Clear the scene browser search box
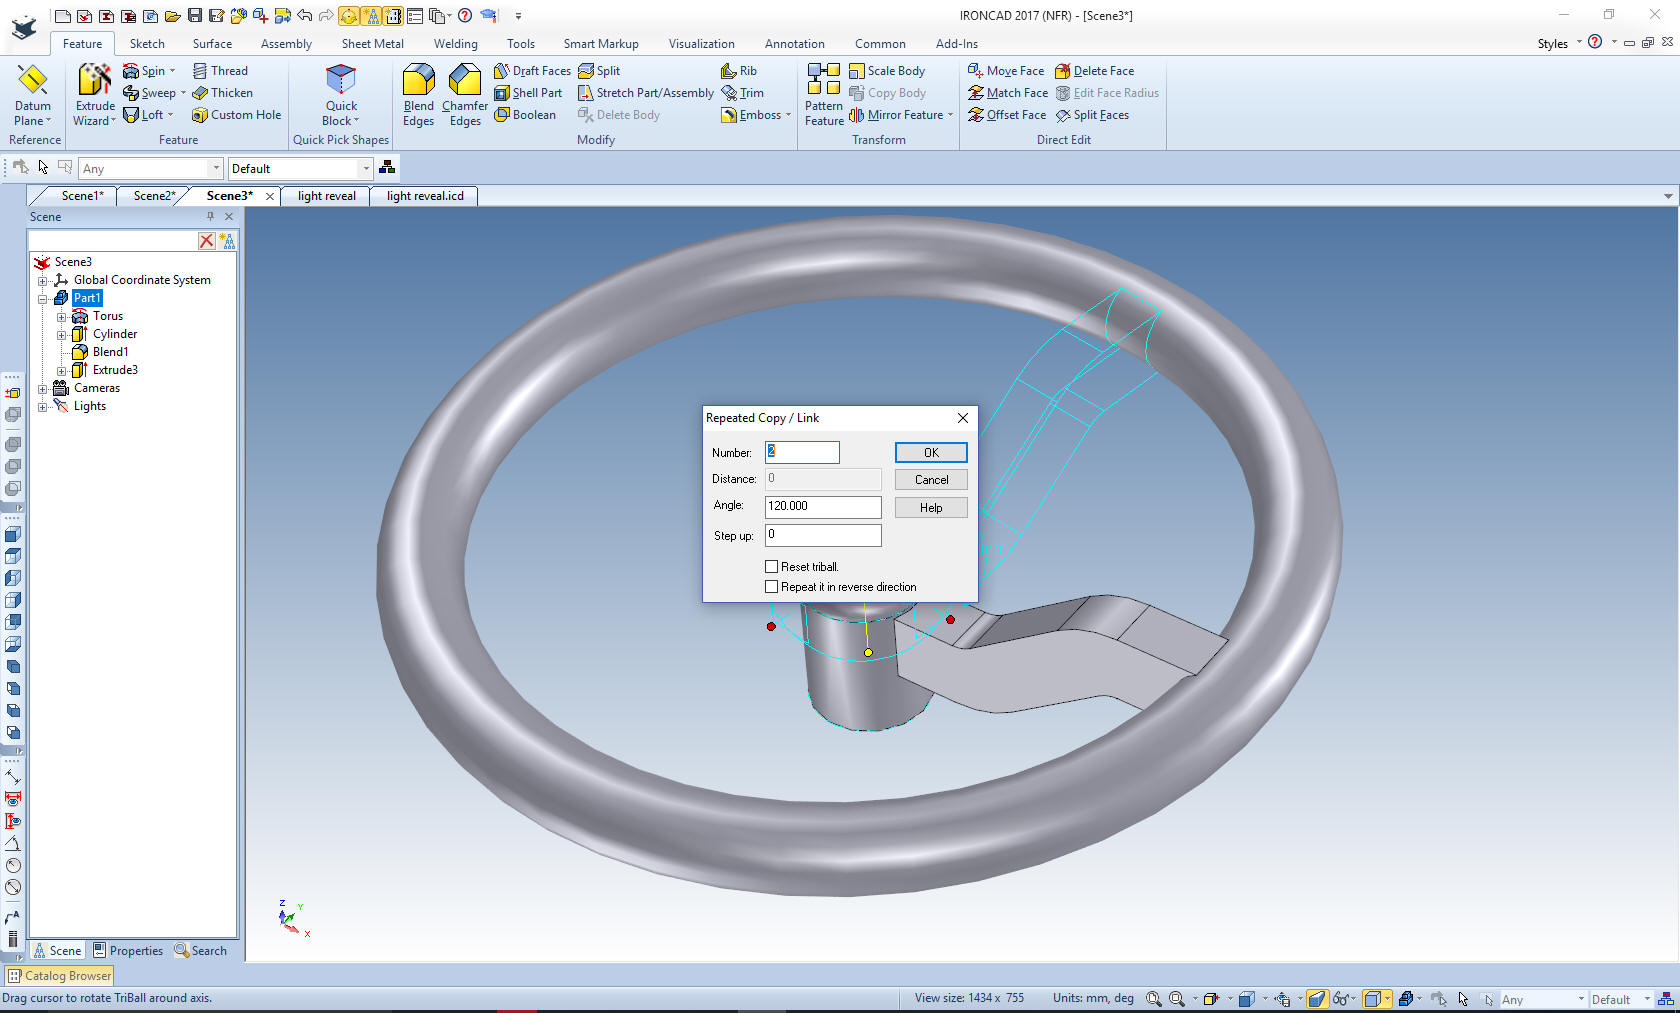This screenshot has width=1680, height=1013. [x=206, y=240]
